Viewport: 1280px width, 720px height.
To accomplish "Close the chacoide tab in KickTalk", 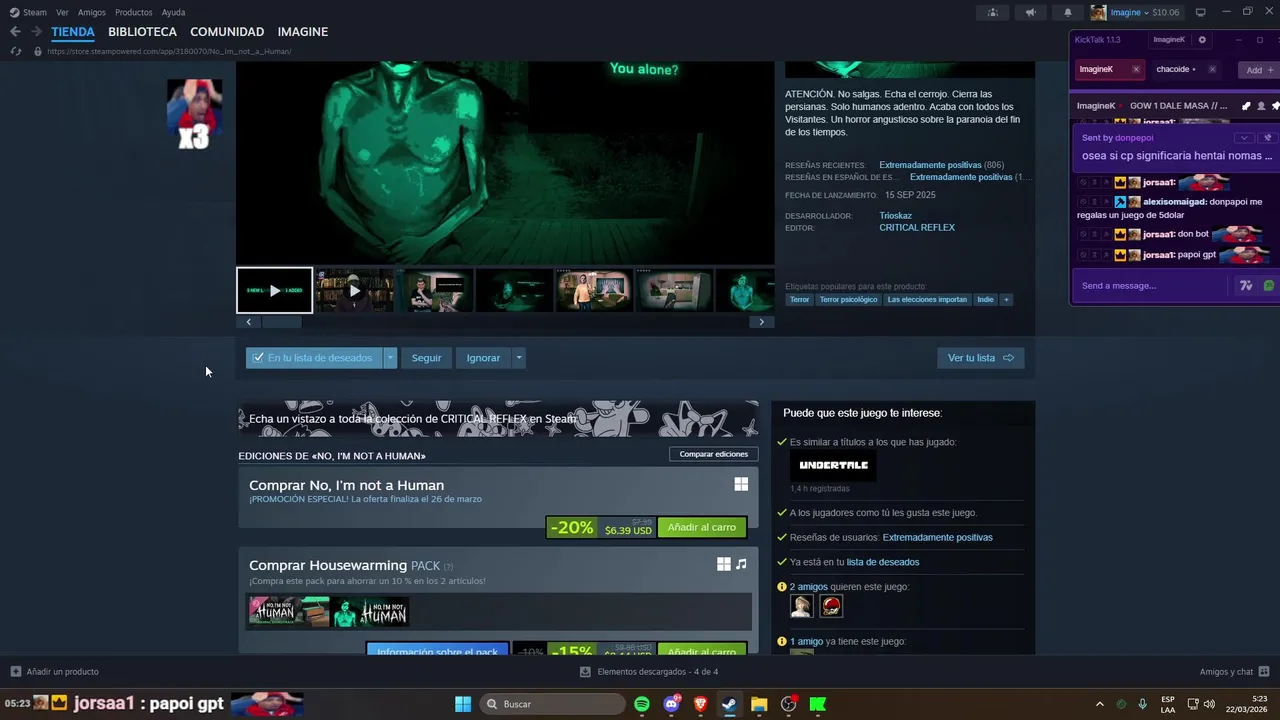I will pyautogui.click(x=1212, y=69).
